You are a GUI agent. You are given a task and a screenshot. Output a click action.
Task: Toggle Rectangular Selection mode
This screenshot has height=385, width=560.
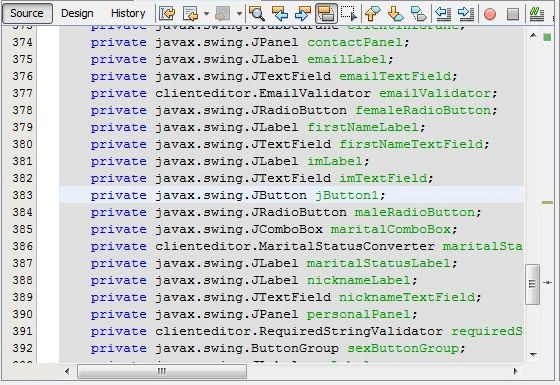[x=349, y=14]
